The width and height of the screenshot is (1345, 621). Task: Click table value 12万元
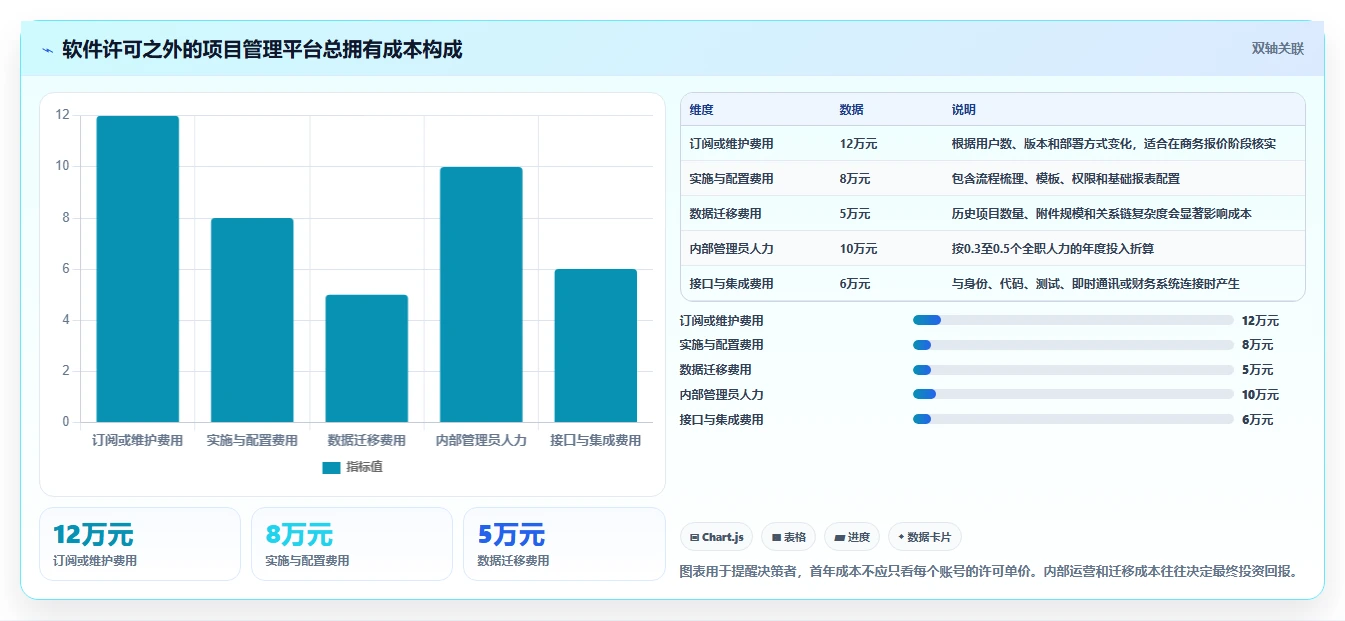859,144
